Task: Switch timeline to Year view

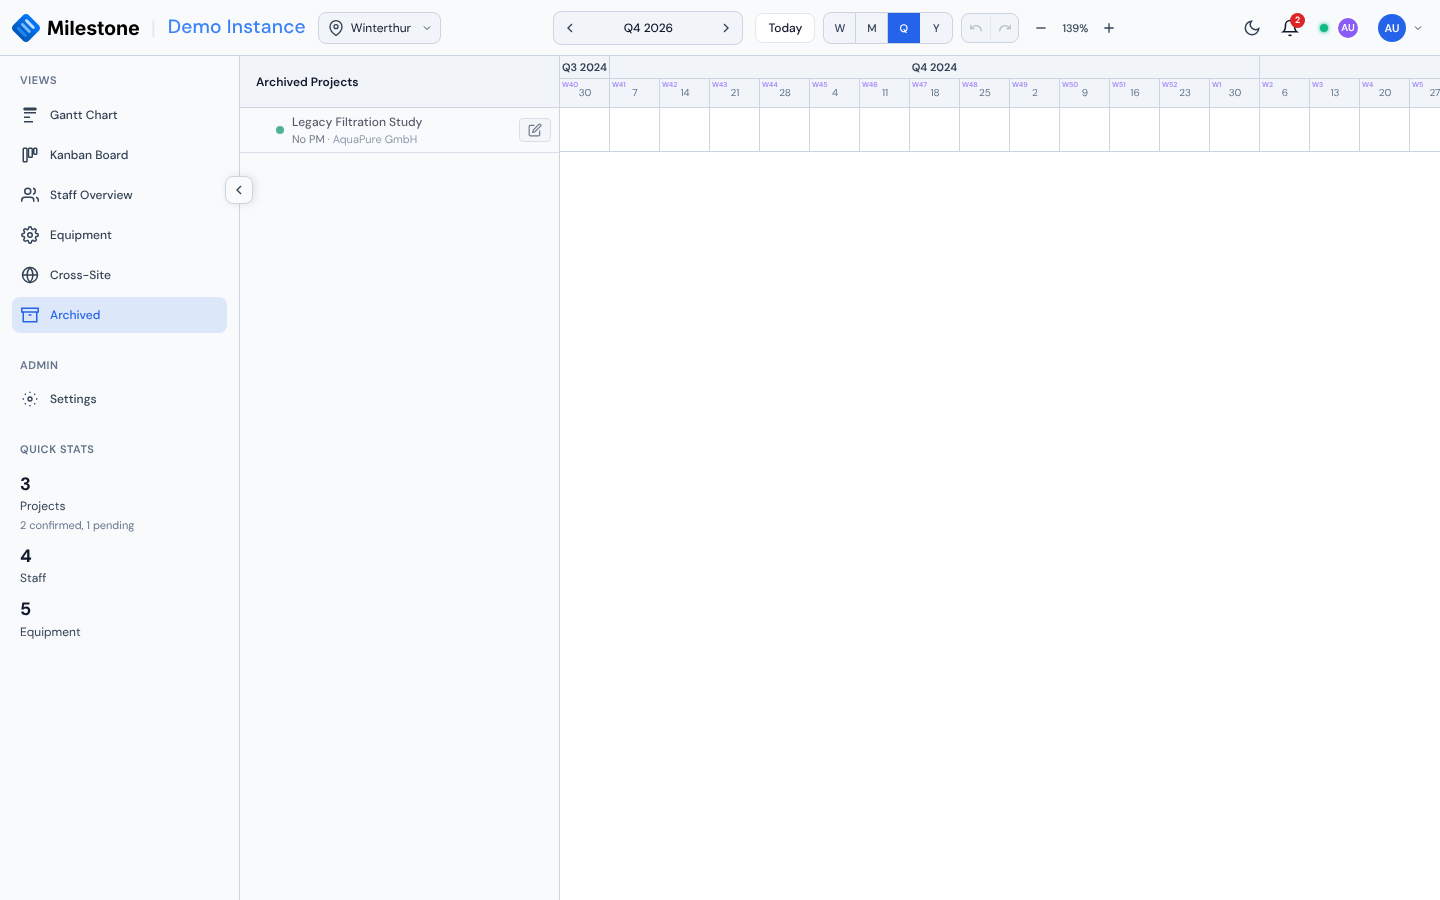Action: coord(936,28)
